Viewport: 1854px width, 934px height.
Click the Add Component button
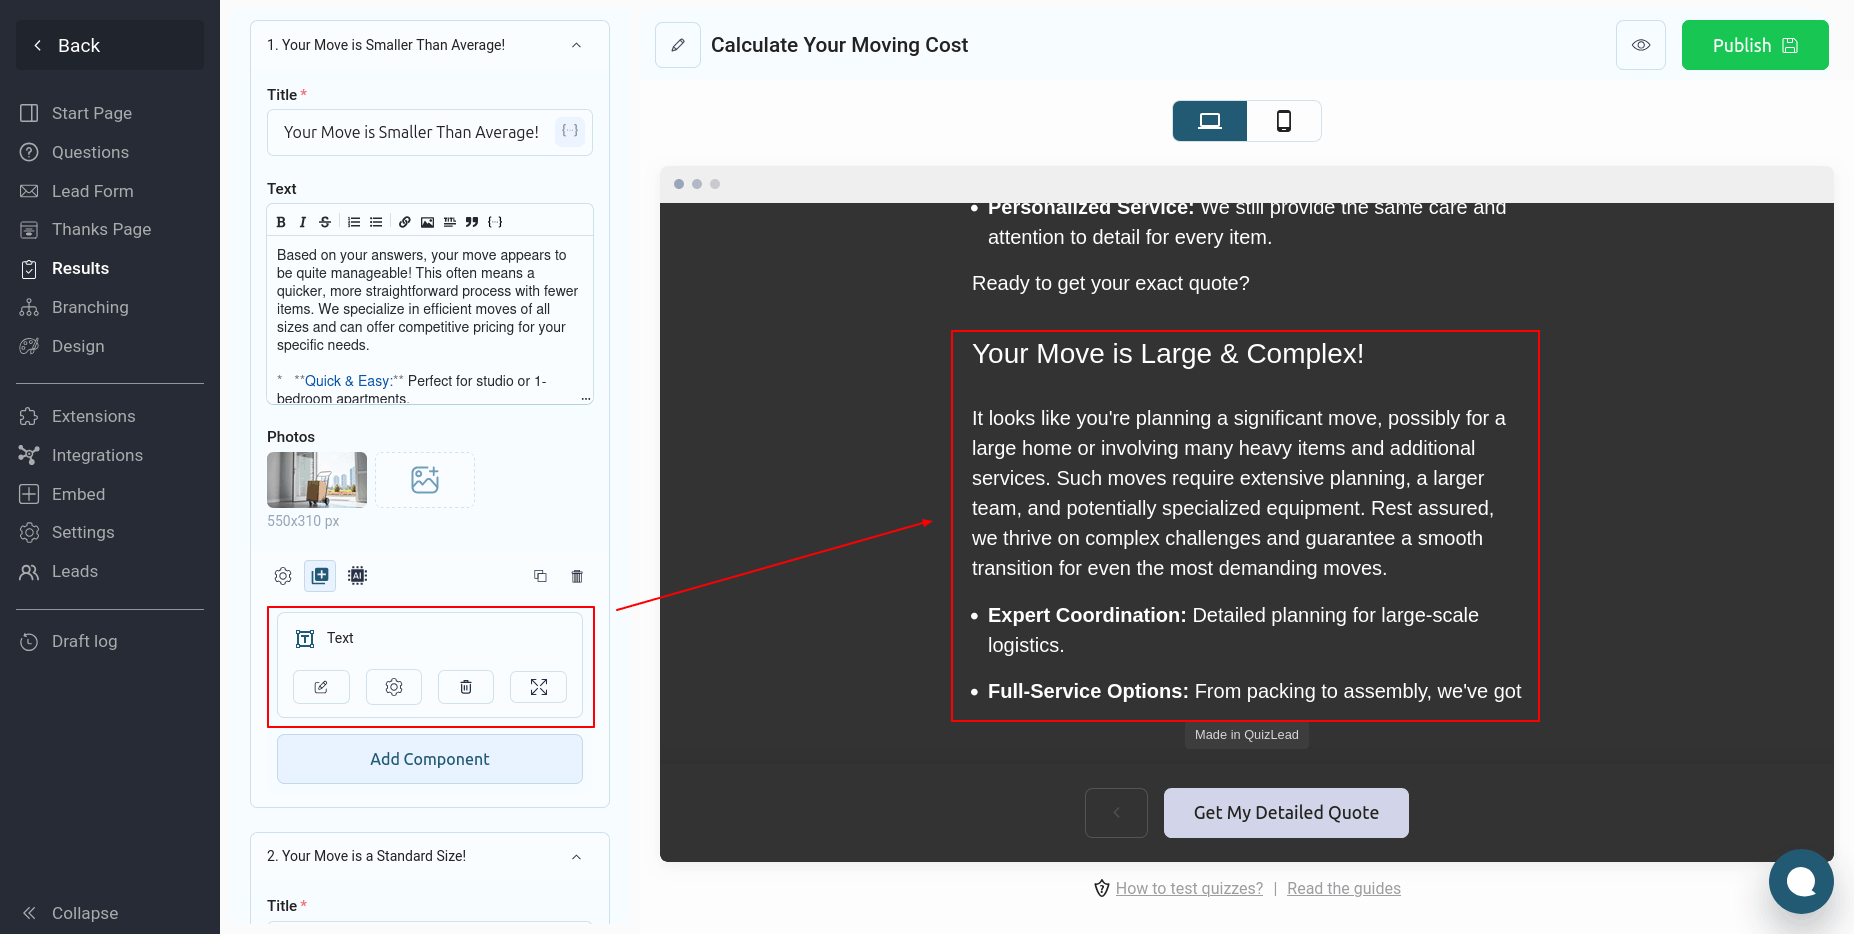click(x=430, y=759)
